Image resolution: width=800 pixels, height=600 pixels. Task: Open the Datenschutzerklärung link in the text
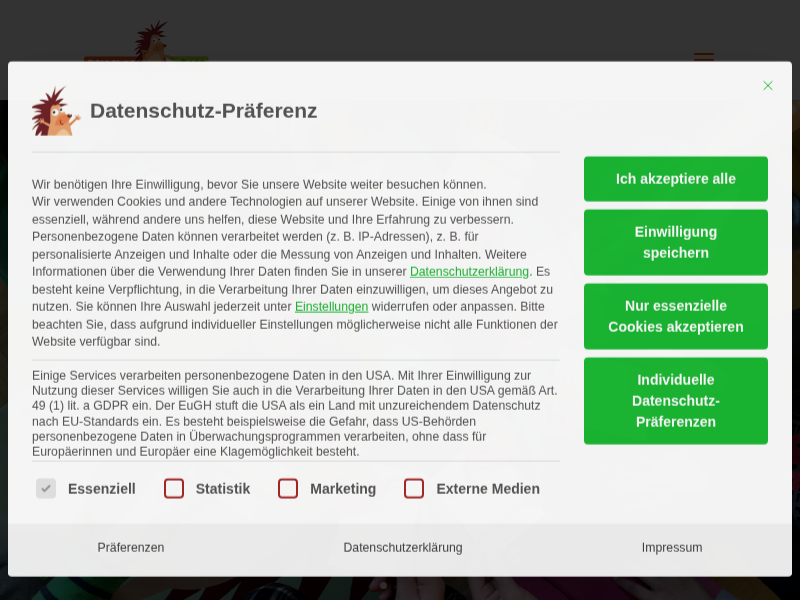tap(469, 271)
